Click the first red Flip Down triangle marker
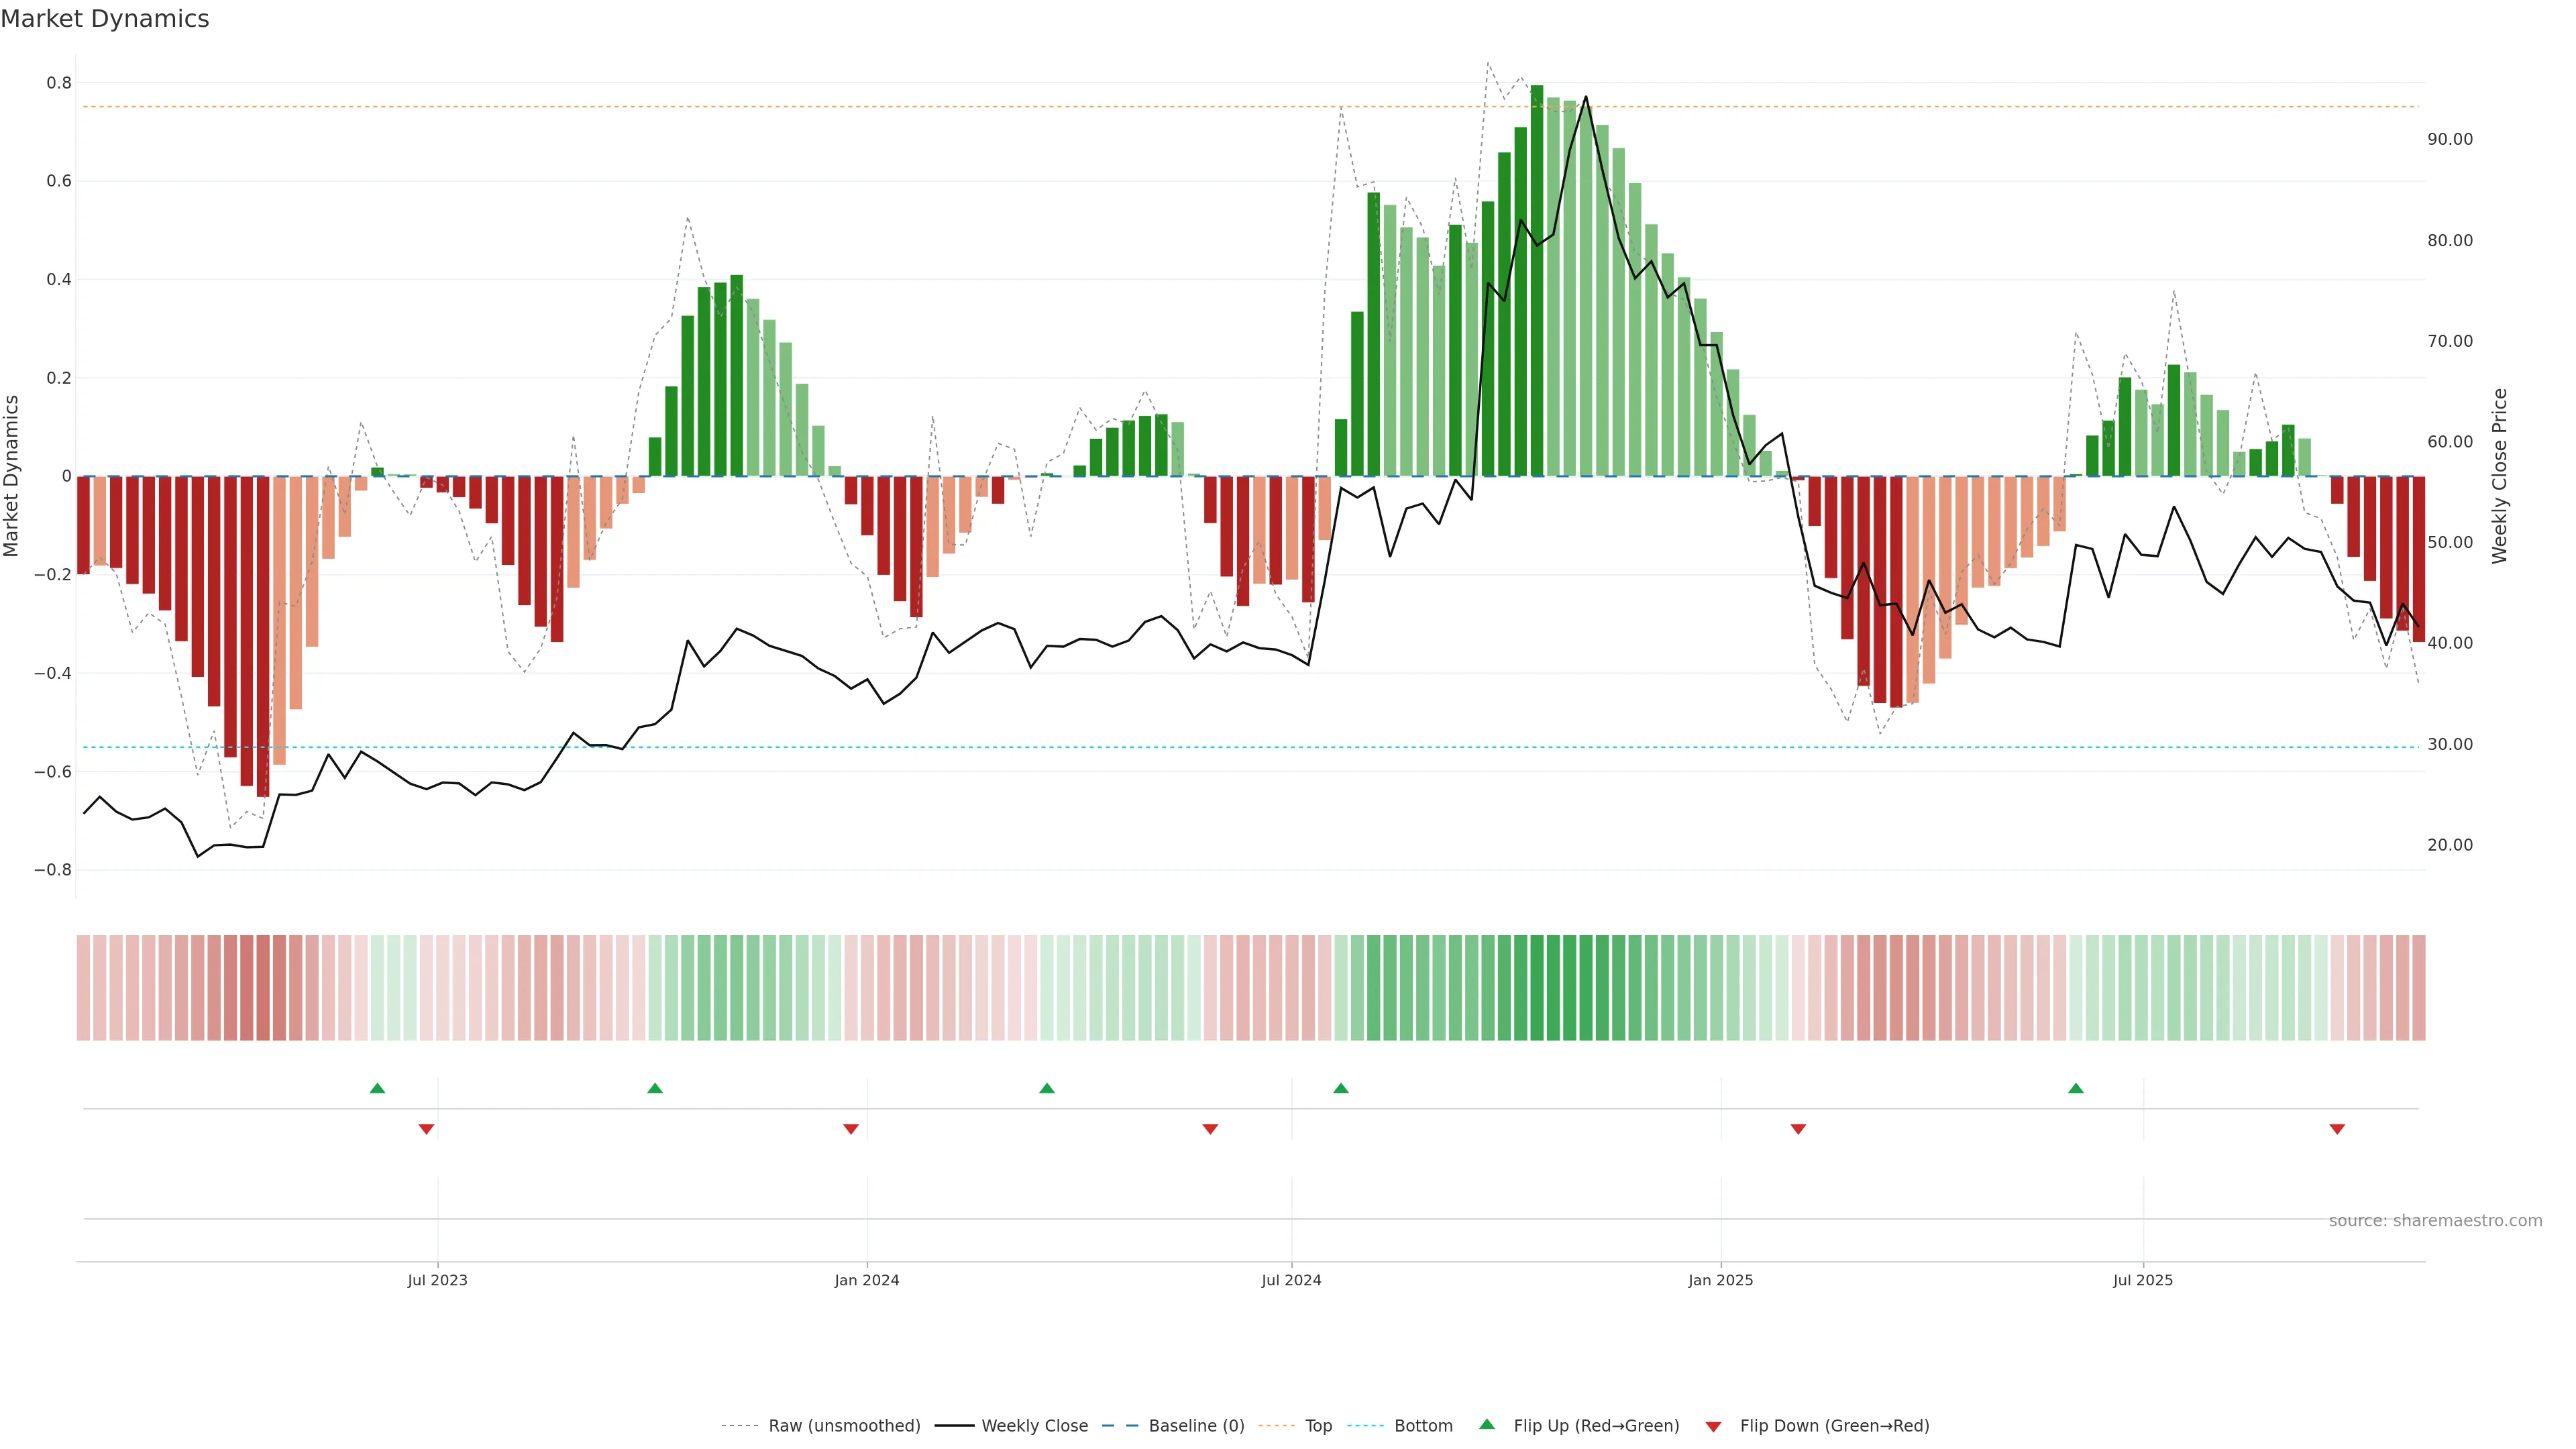Image resolution: width=2576 pixels, height=1449 pixels. click(x=426, y=1129)
